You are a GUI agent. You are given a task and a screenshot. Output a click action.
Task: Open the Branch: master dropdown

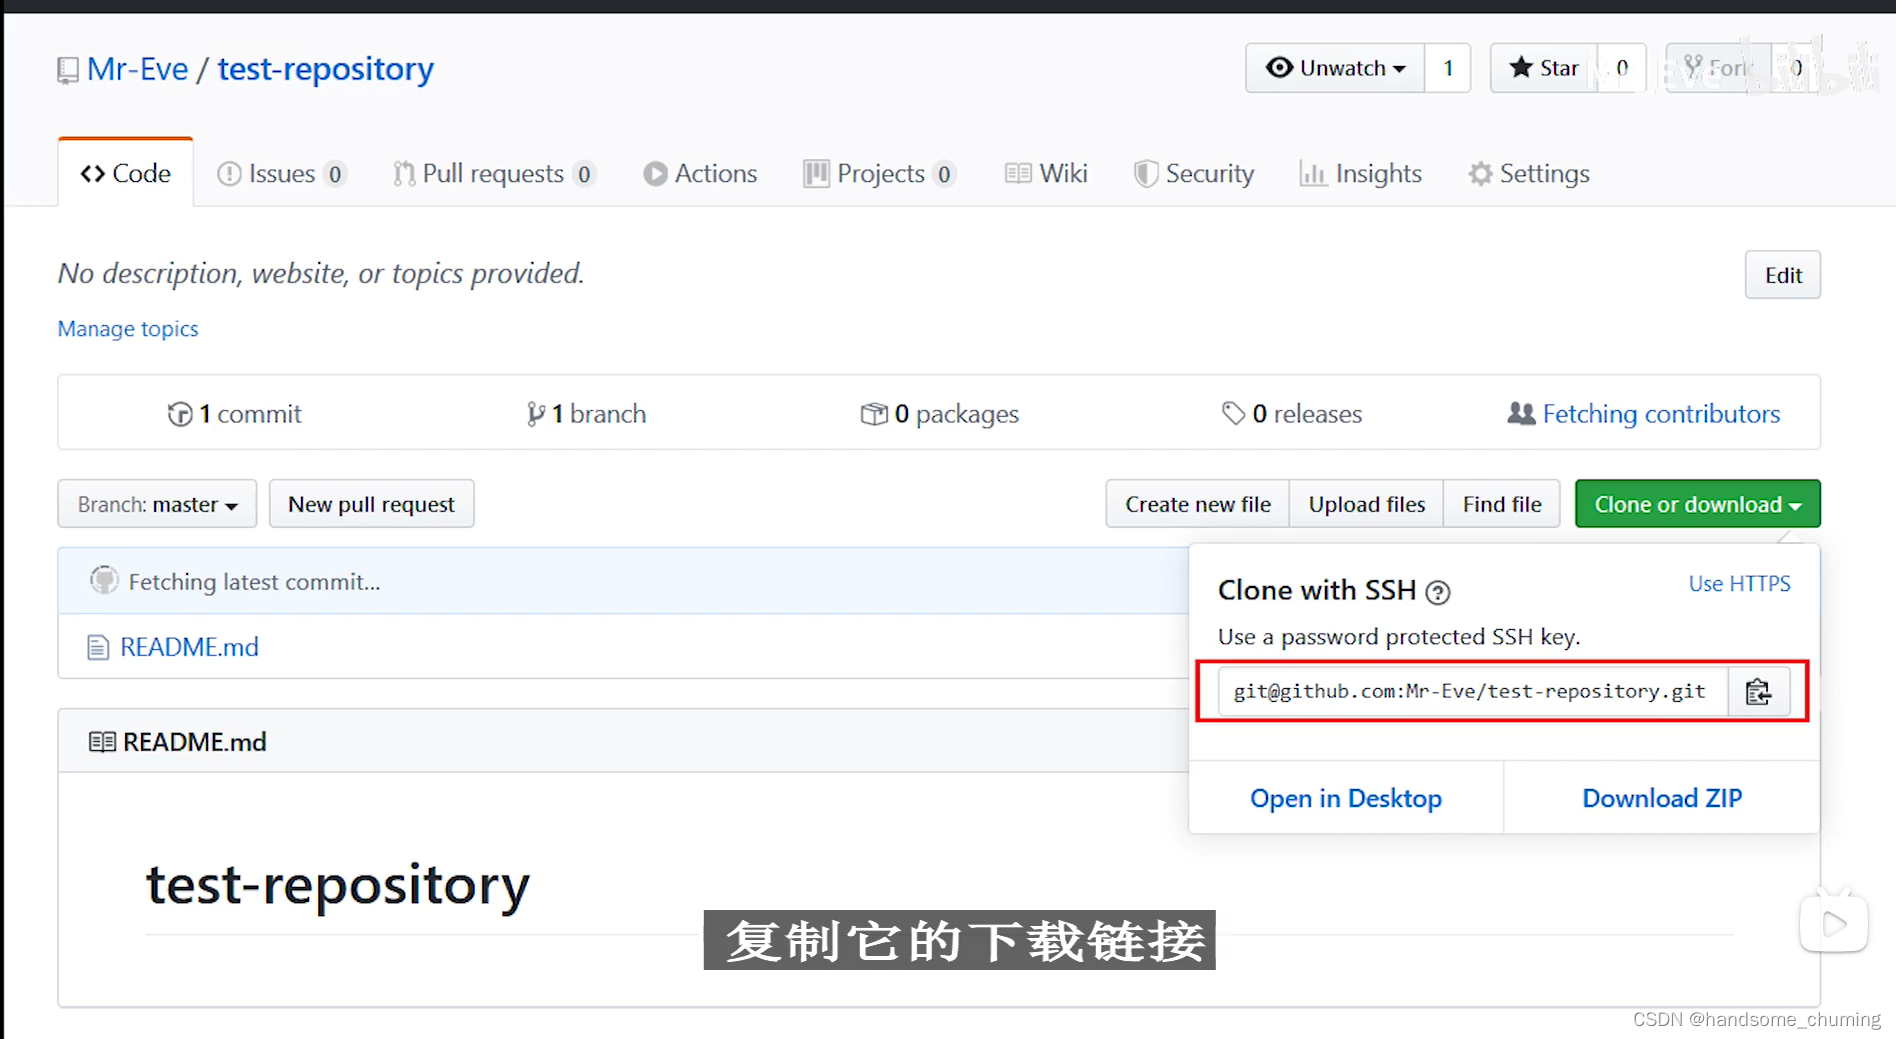tap(157, 504)
